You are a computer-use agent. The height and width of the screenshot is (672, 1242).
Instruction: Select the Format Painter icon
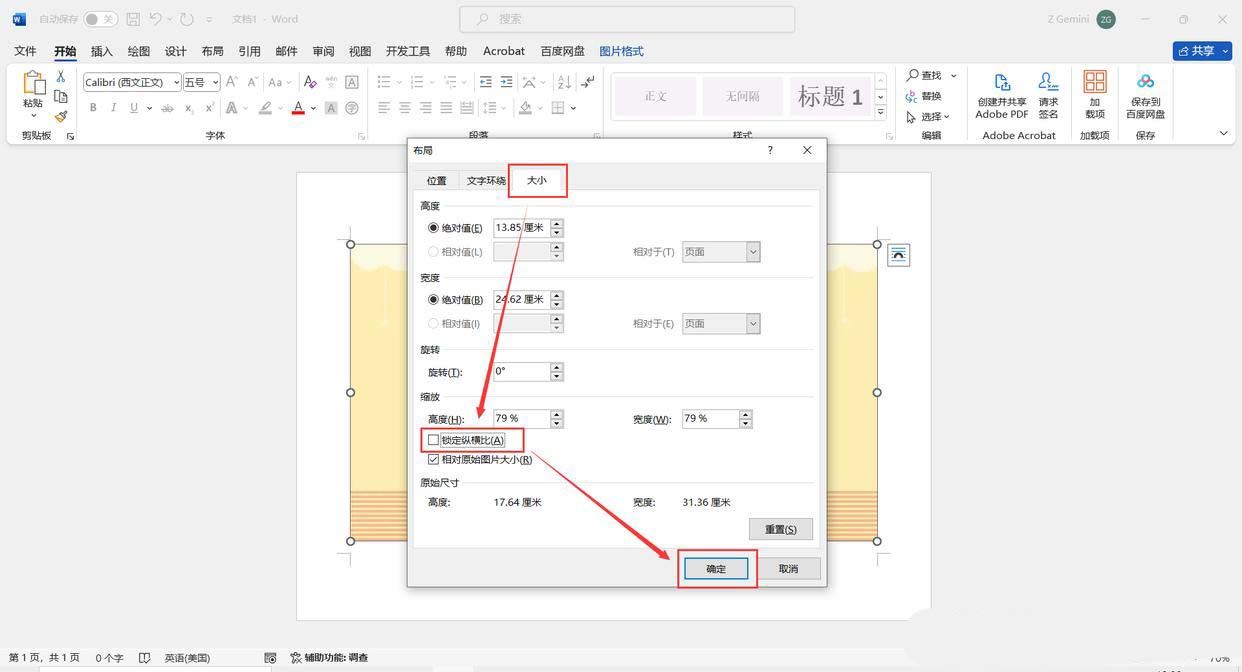[x=60, y=116]
